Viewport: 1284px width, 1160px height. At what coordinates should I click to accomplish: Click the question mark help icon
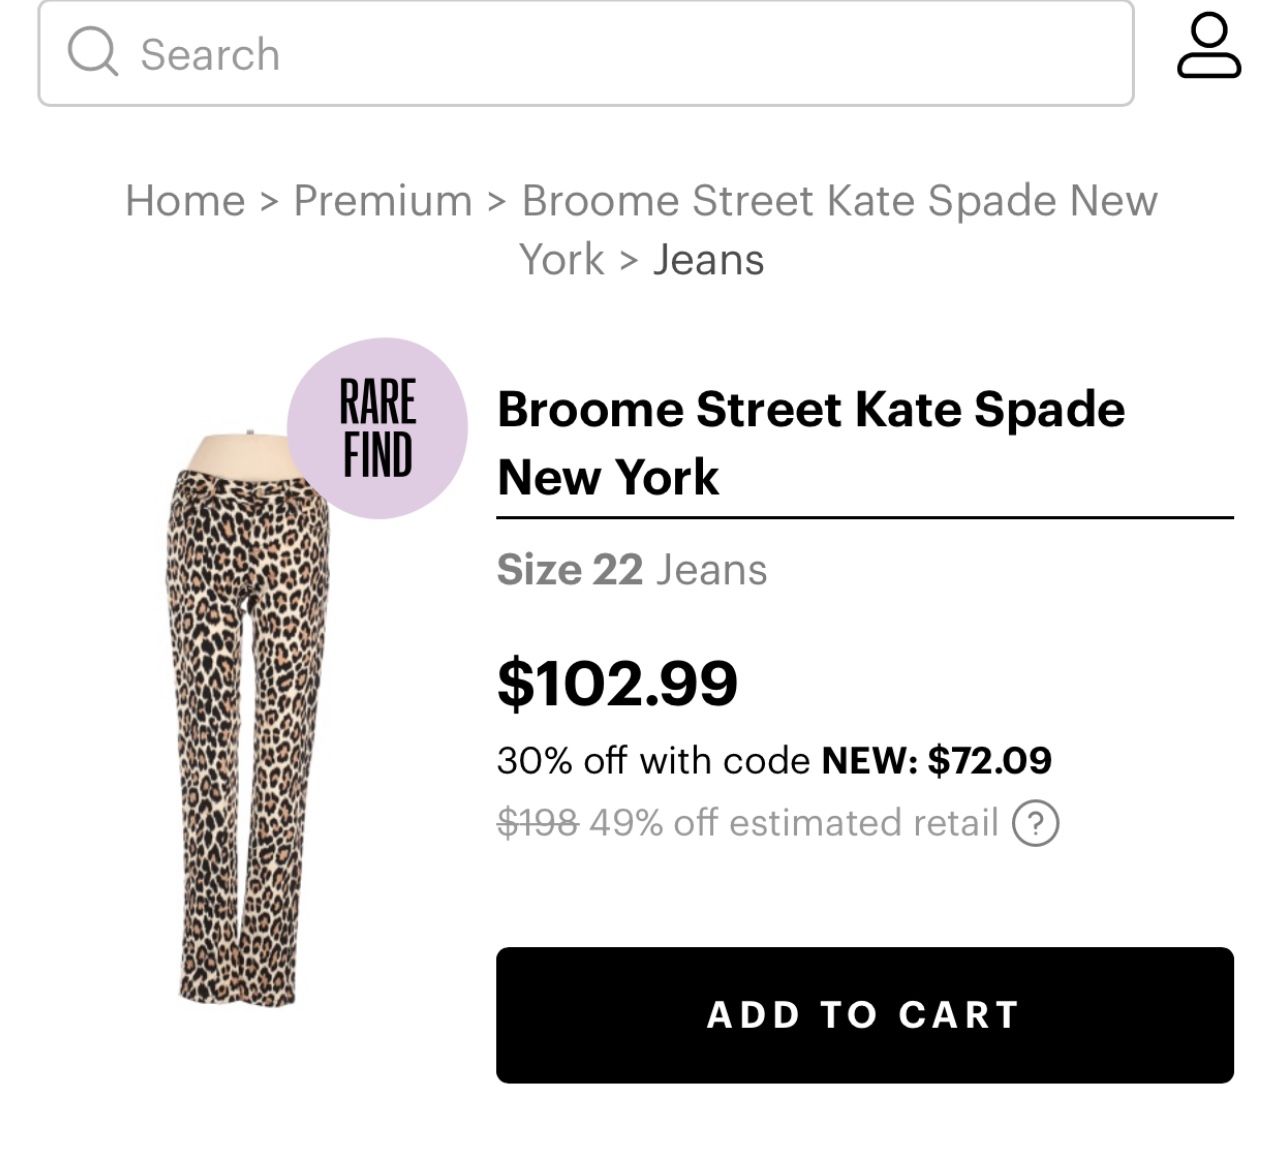click(1035, 823)
